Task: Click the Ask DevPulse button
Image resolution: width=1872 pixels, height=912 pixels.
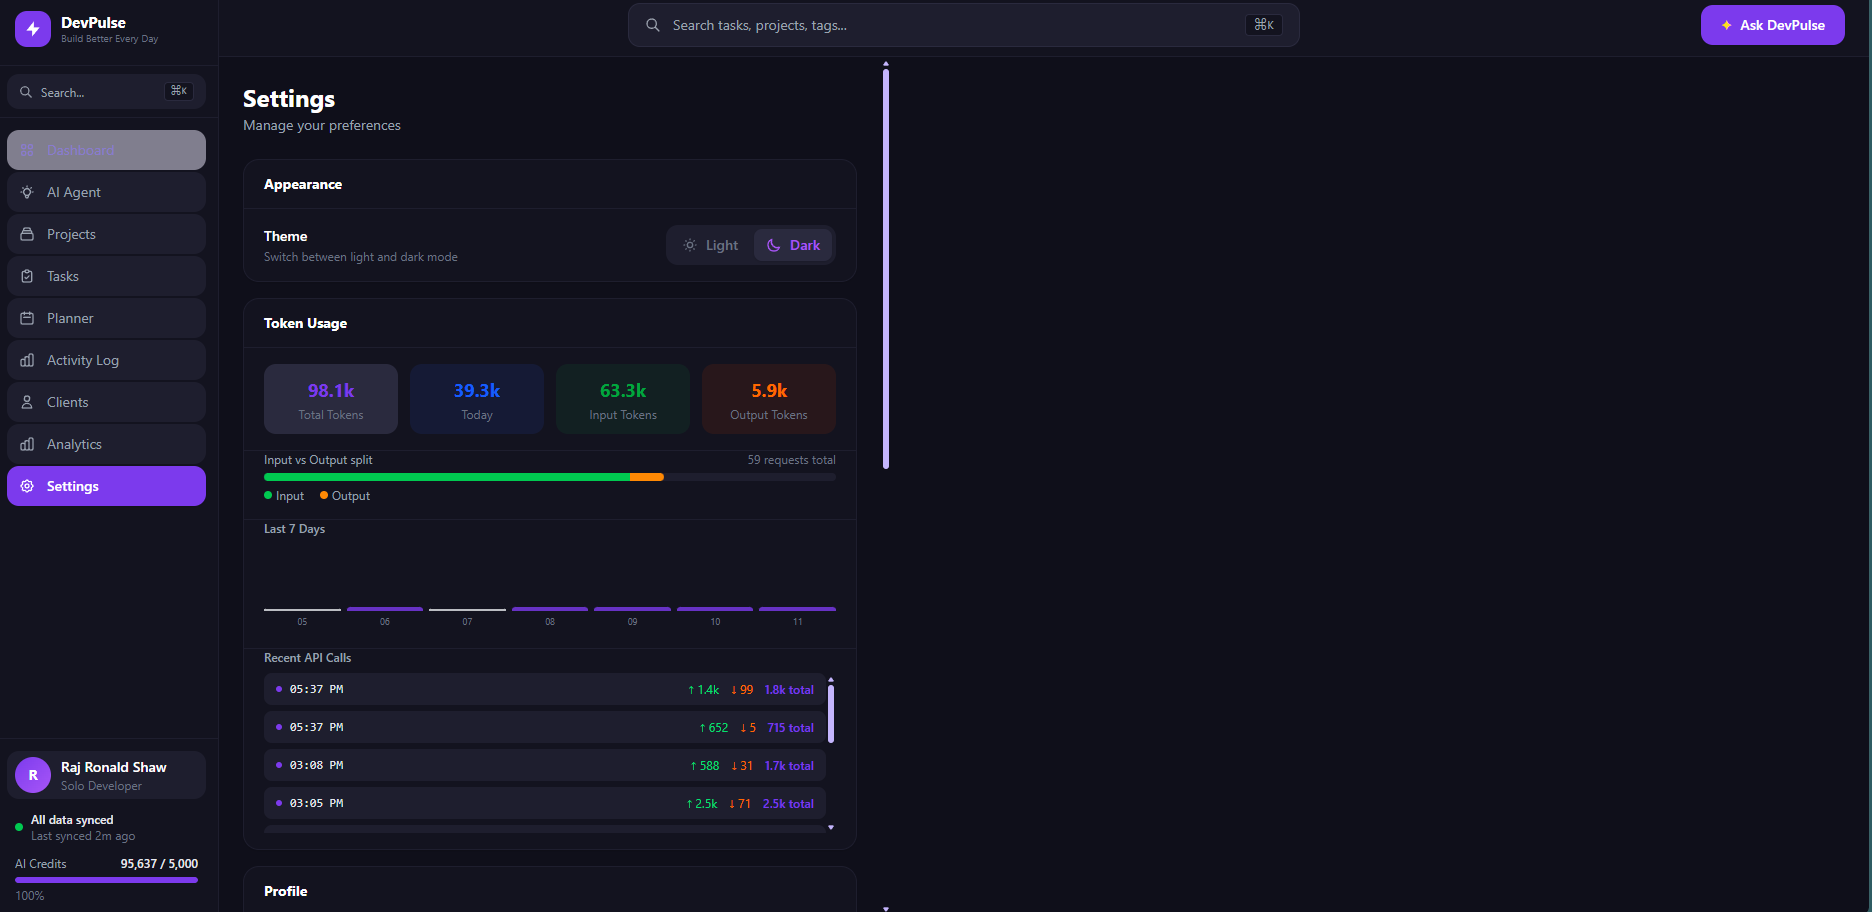Action: point(1772,25)
